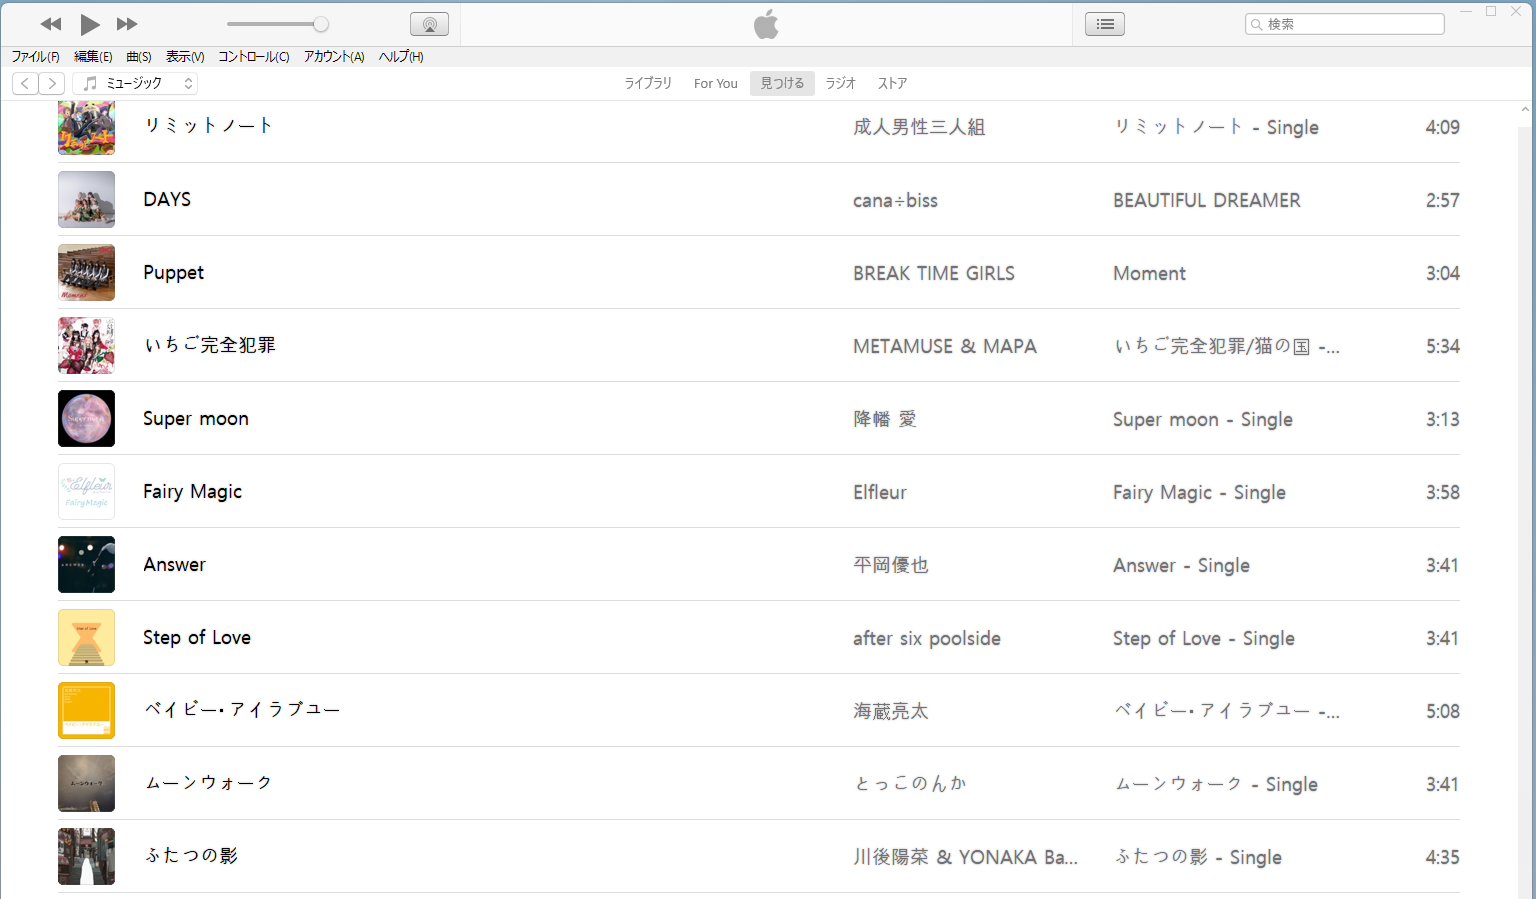Open artist cana÷biss
This screenshot has height=899, width=1536.
click(x=895, y=200)
